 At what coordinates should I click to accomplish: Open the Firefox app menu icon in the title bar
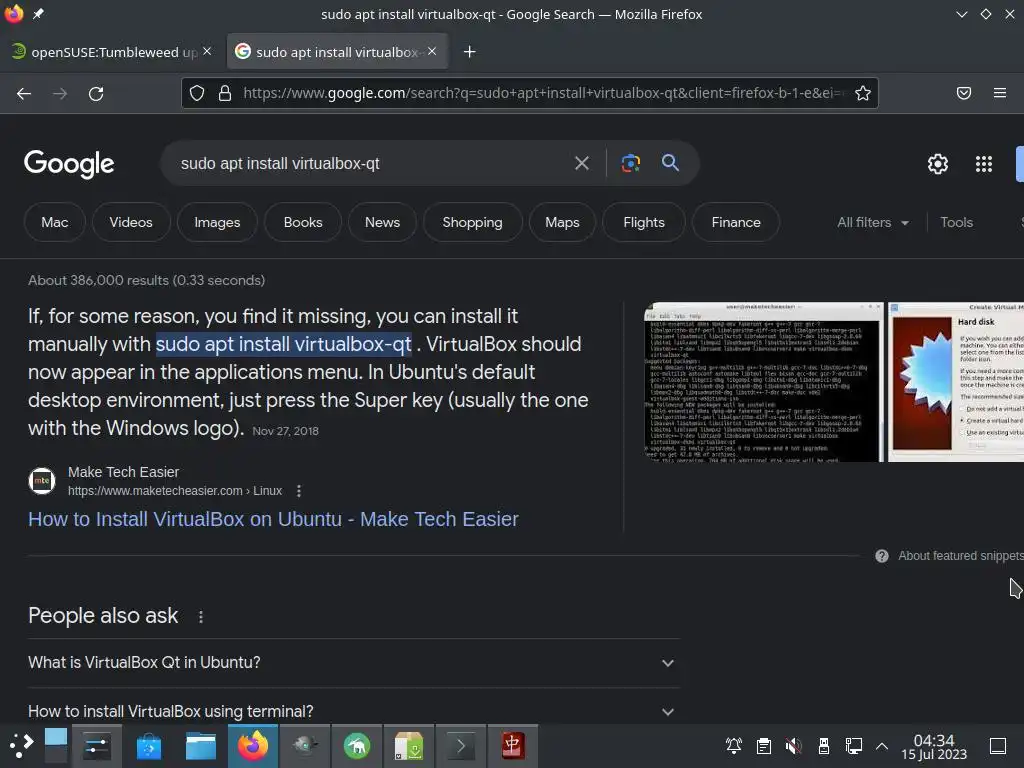point(14,14)
